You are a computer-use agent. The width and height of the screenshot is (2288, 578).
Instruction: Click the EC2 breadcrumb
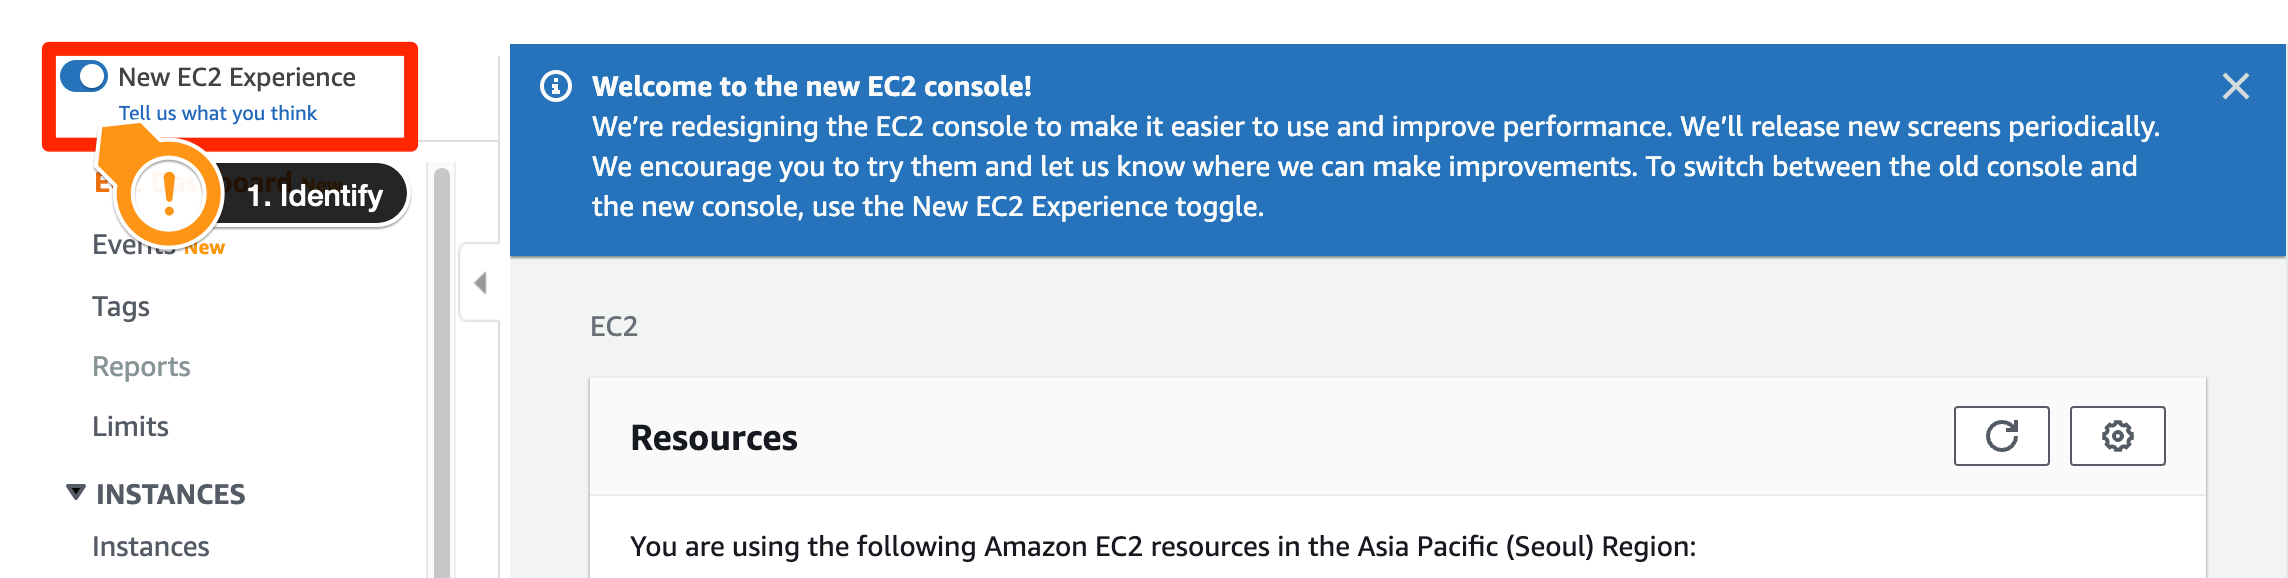pyautogui.click(x=614, y=326)
